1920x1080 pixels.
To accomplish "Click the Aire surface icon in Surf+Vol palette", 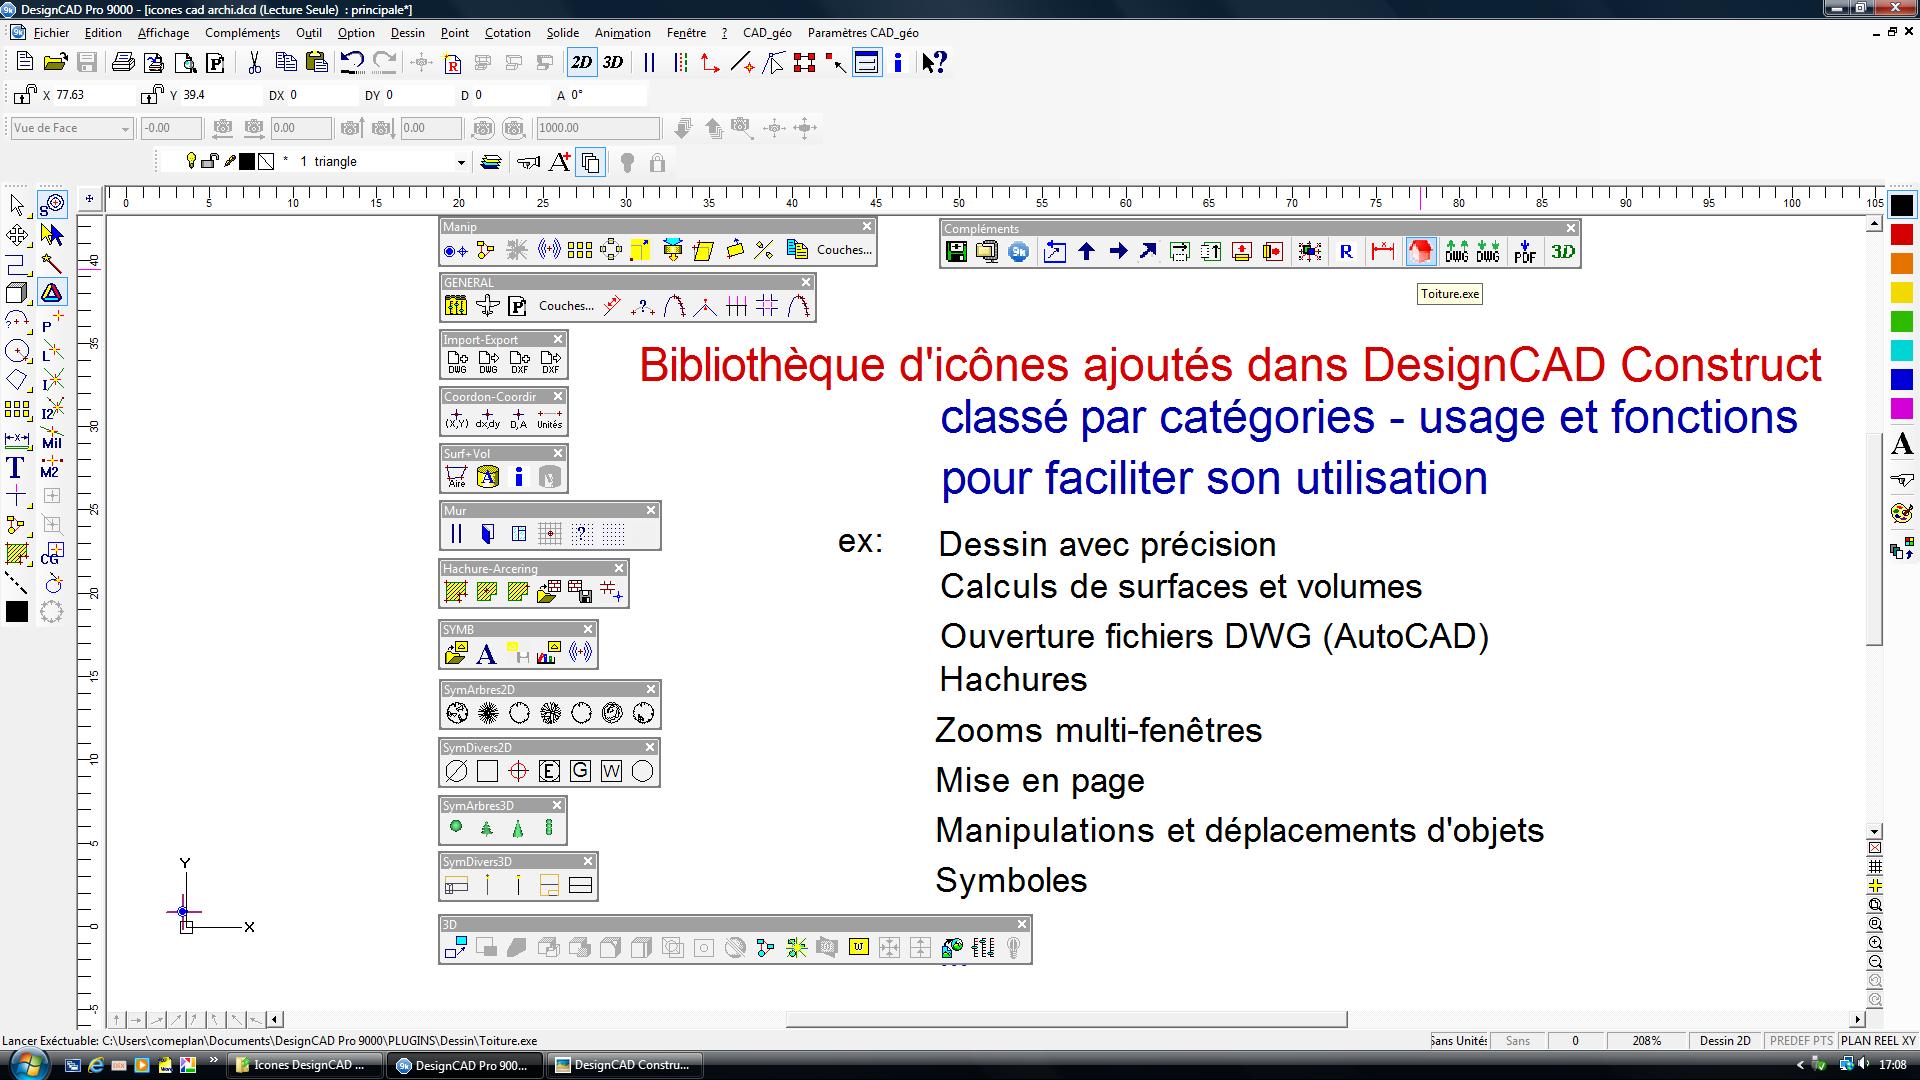I will pos(456,477).
